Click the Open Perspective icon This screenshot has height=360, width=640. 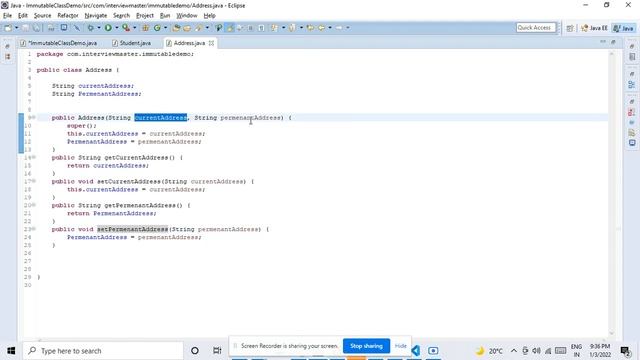570,28
